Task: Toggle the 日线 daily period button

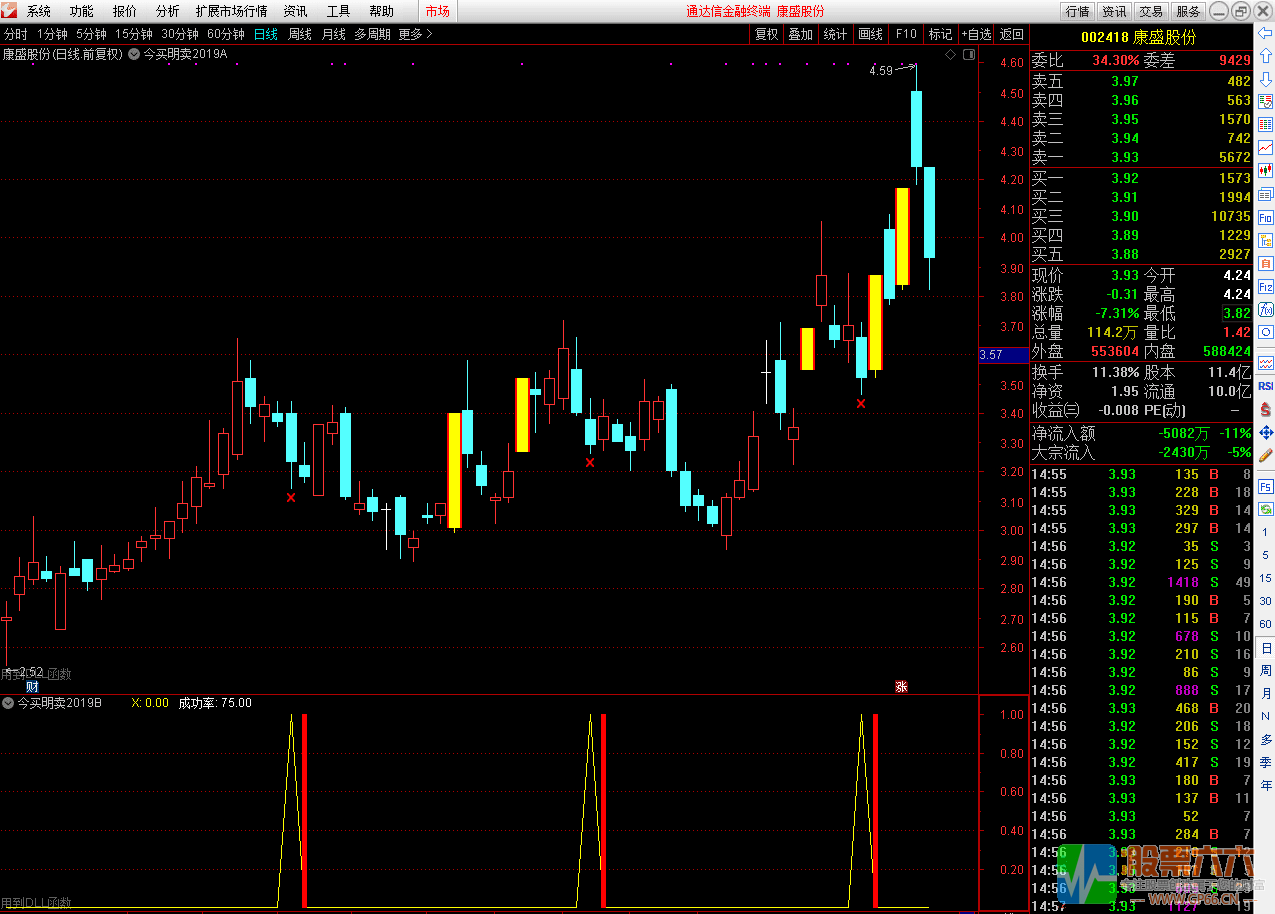Action: (x=266, y=34)
